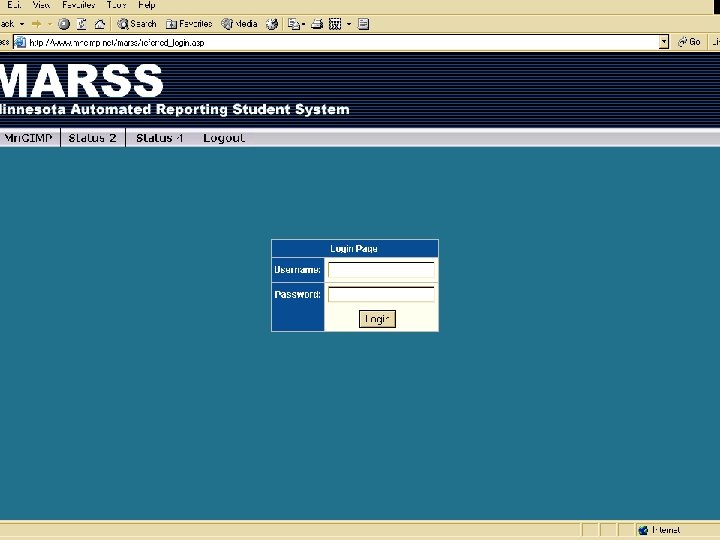Image resolution: width=720 pixels, height=540 pixels.
Task: Open the Forward history dropdown arrow
Action: pos(50,24)
